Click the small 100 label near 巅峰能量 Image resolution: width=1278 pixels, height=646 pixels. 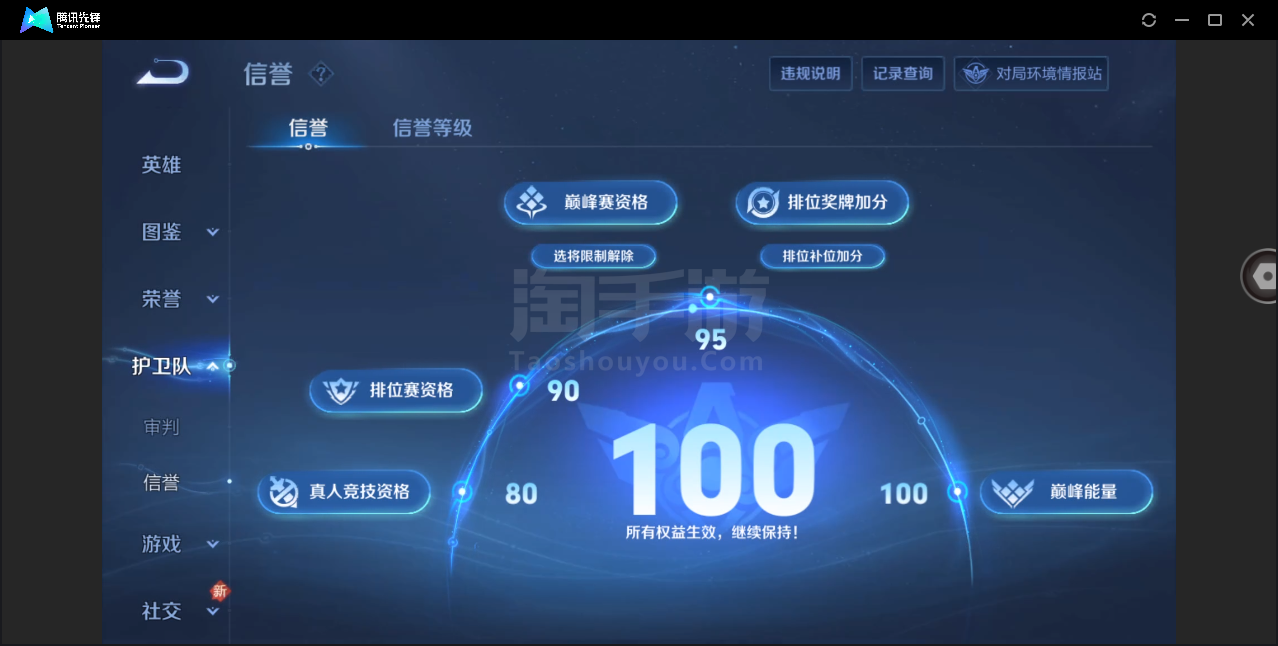coord(904,494)
